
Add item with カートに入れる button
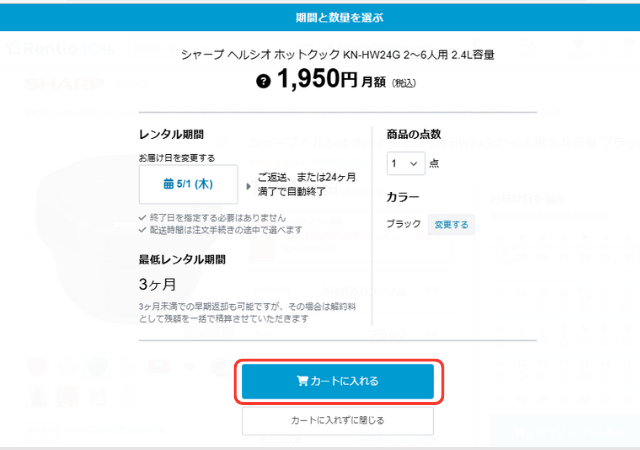point(338,381)
